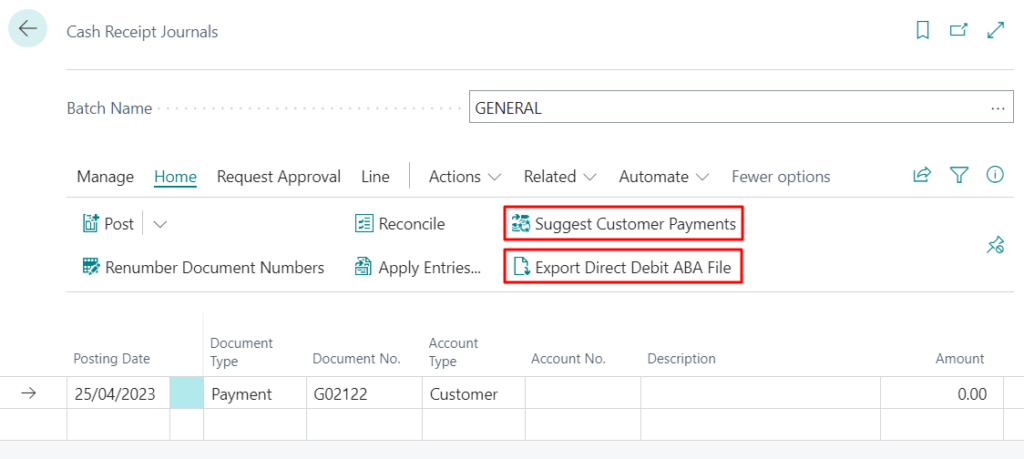
Task: Run Suggest Customer Payments
Action: tap(624, 224)
